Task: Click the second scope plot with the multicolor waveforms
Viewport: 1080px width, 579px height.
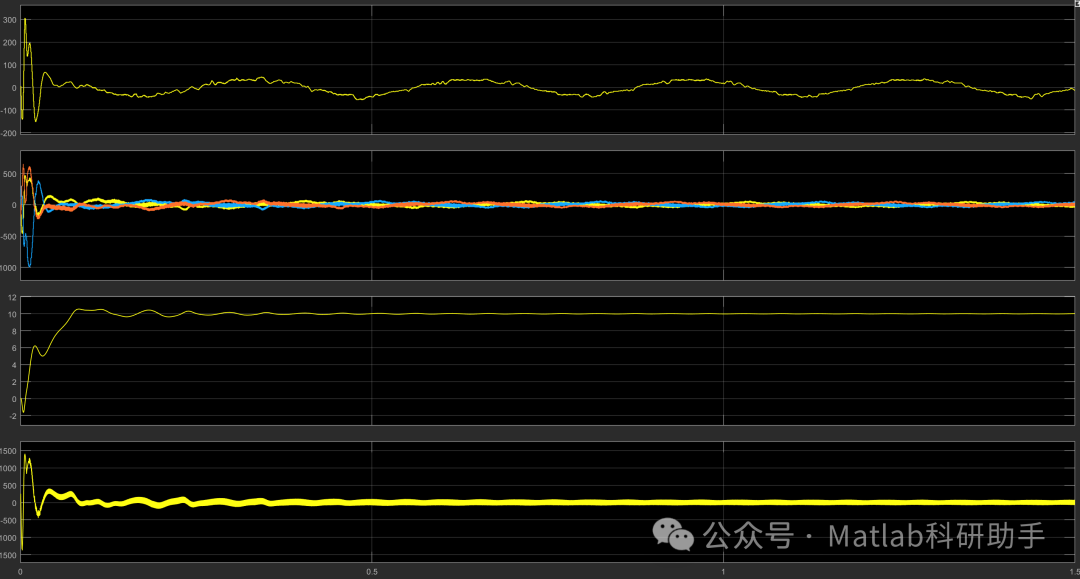Action: 548,215
